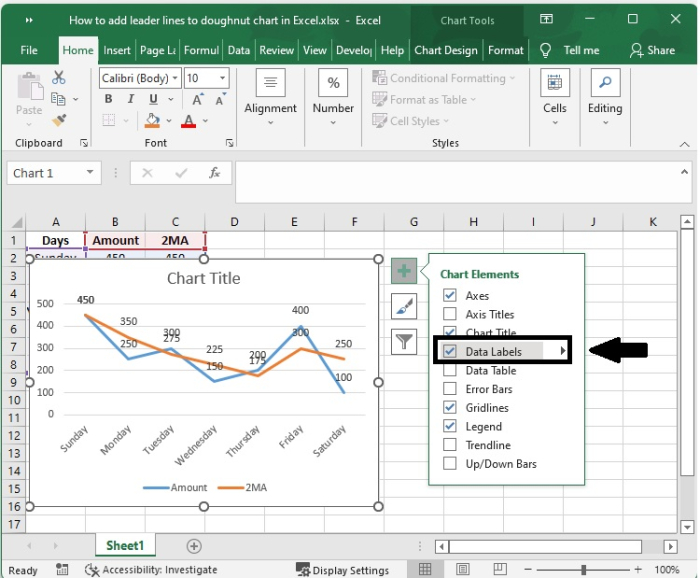Toggle Underline formatting
The image size is (700, 578).
pyautogui.click(x=153, y=99)
